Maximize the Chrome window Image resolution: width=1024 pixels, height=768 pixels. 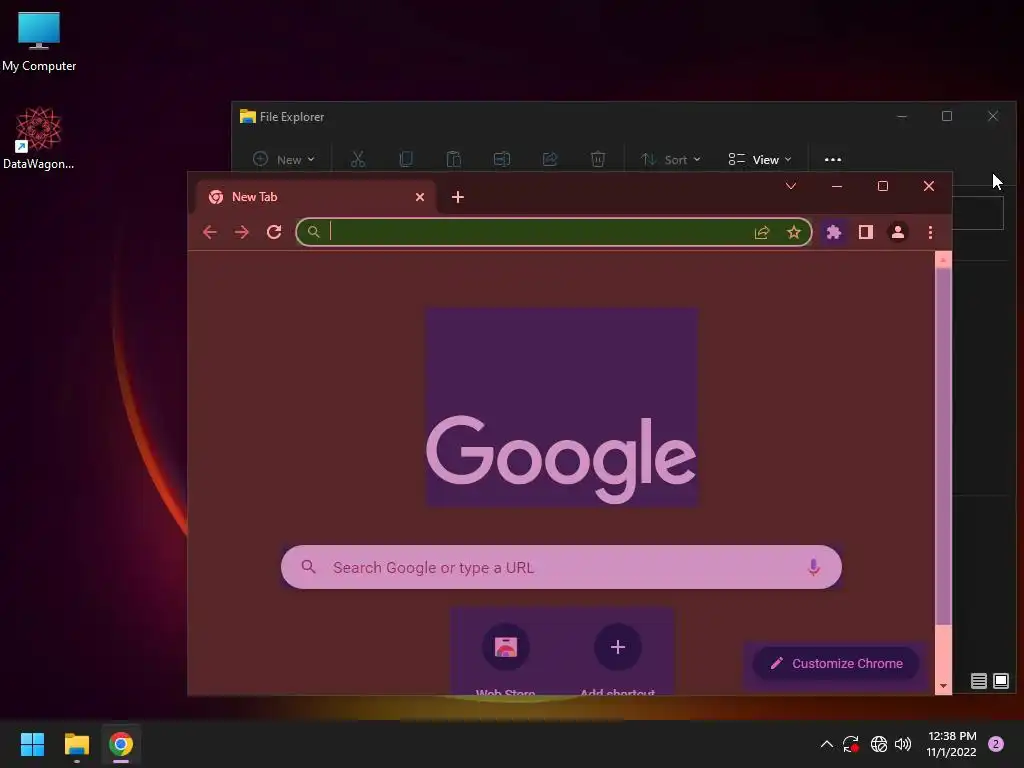pyautogui.click(x=883, y=187)
